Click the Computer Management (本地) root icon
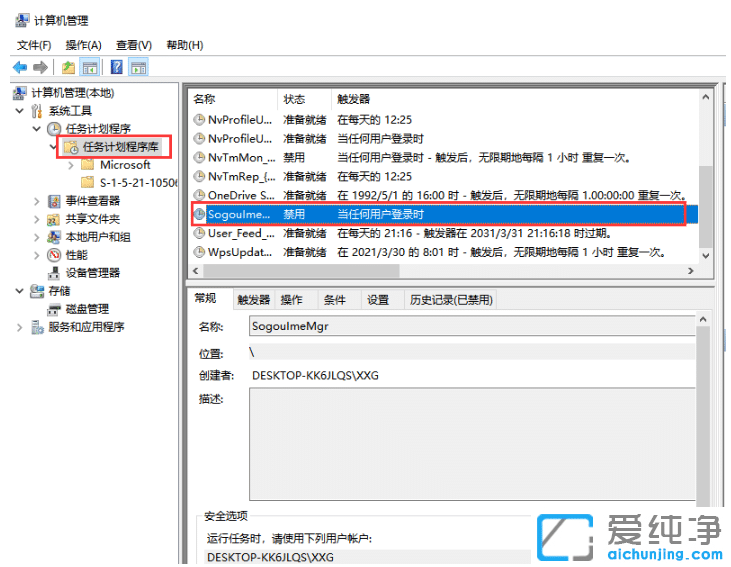This screenshot has height=567, width=731. pos(20,93)
